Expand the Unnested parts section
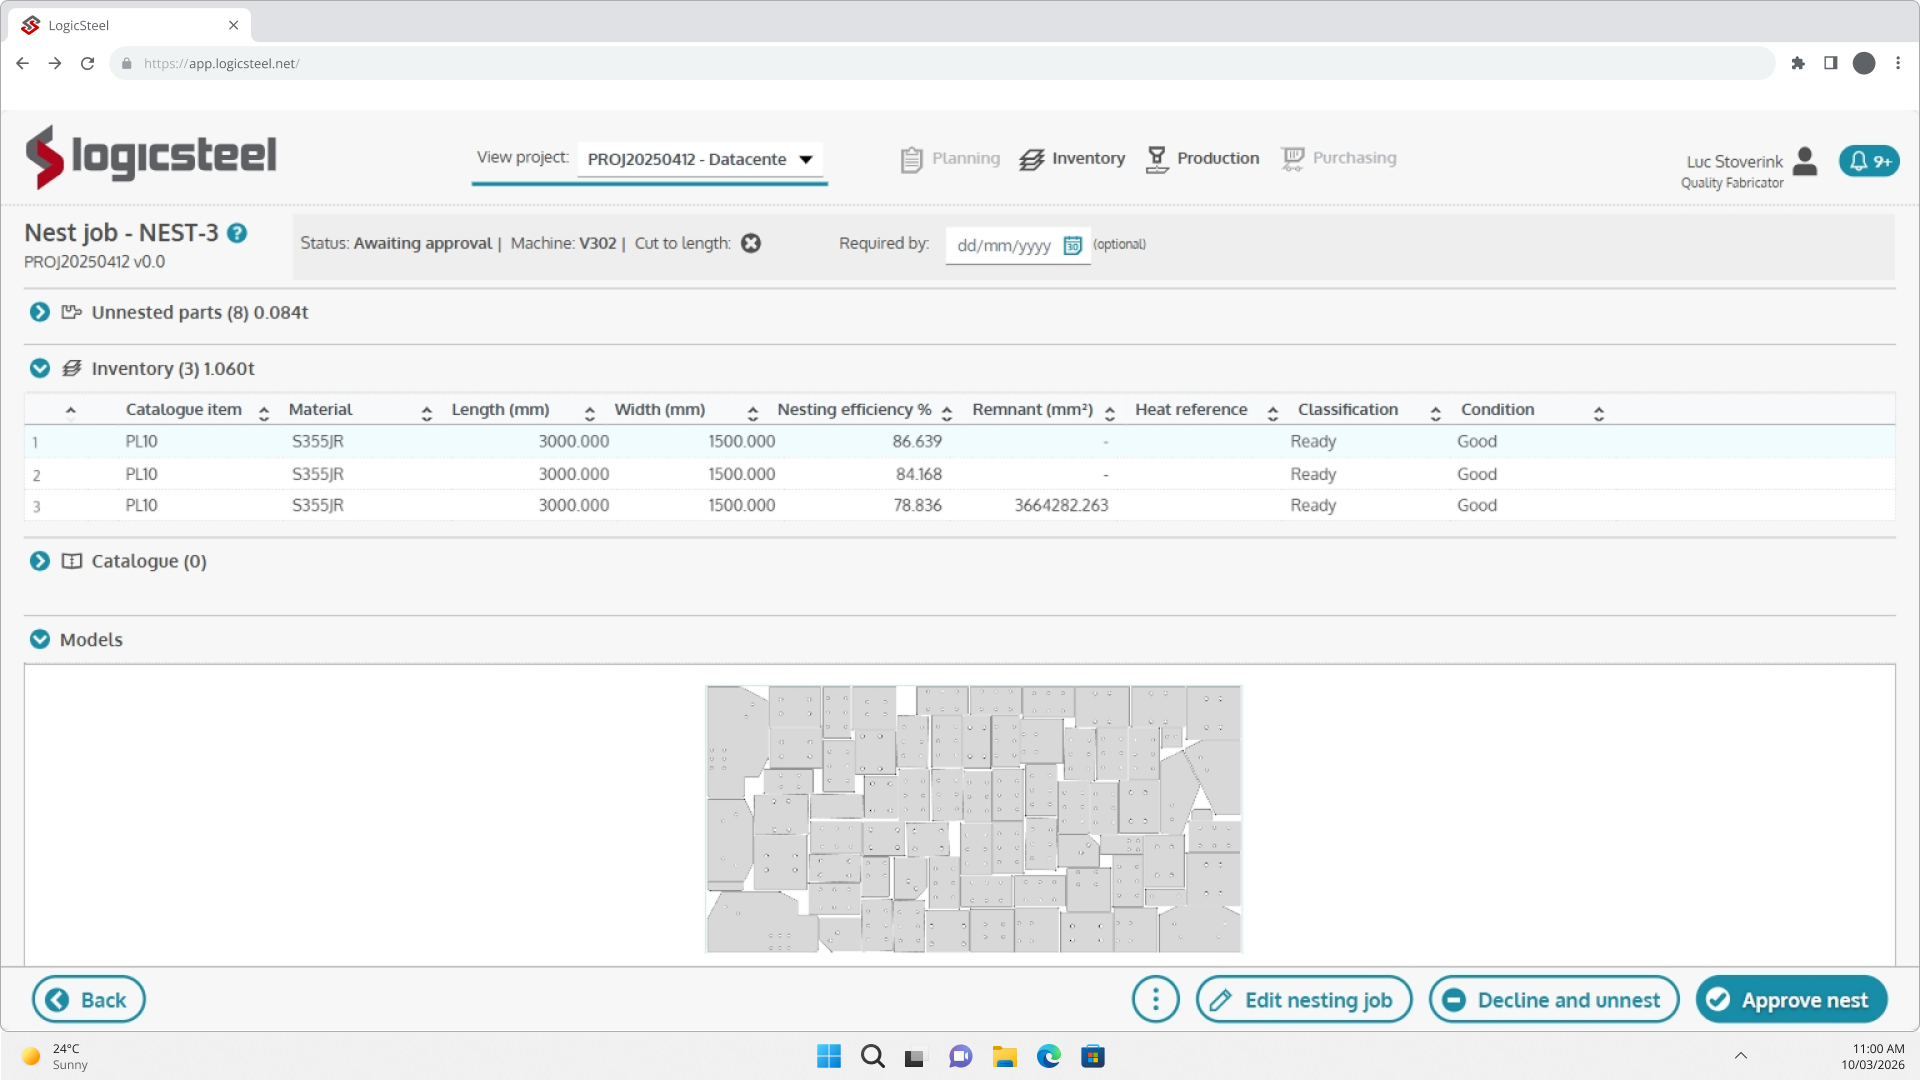Screen dimensions: 1920x1080 (40, 312)
